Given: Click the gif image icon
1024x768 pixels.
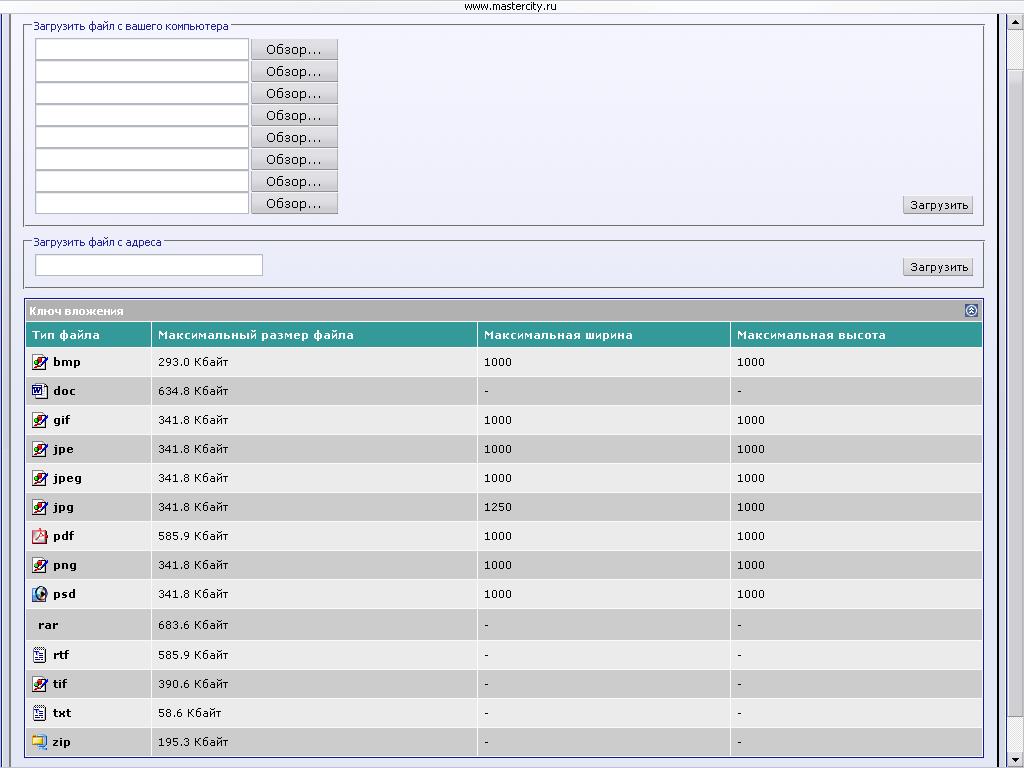Looking at the screenshot, I should 40,420.
